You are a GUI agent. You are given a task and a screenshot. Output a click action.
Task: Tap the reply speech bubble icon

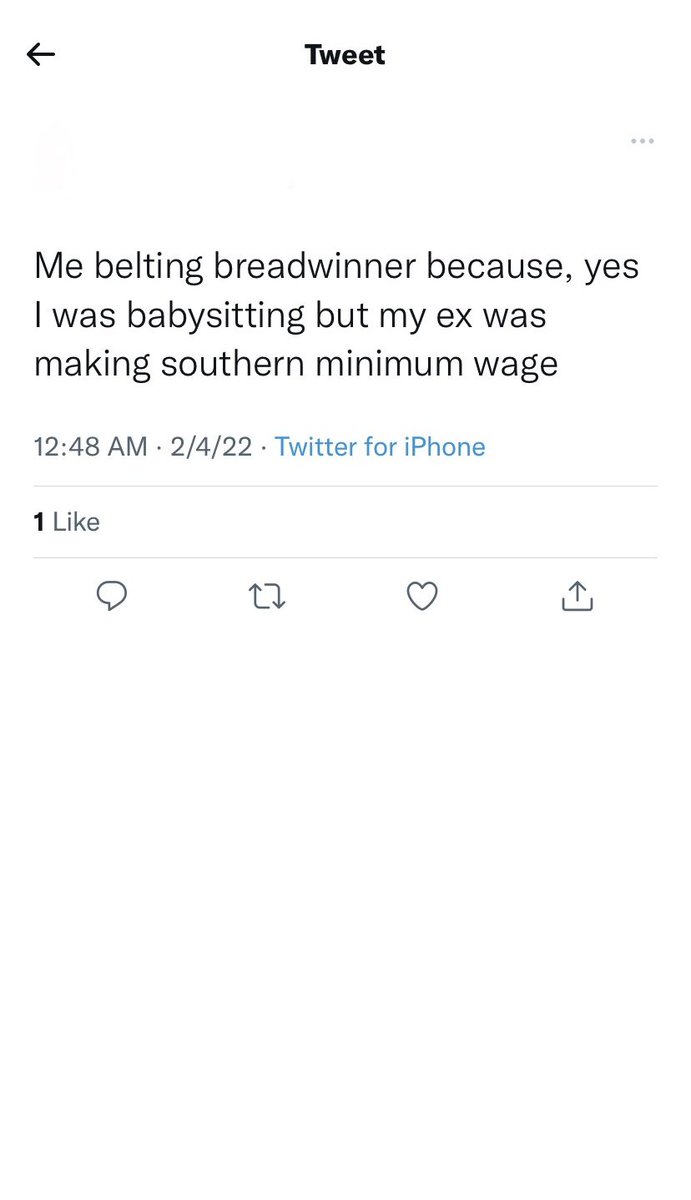coord(111,597)
